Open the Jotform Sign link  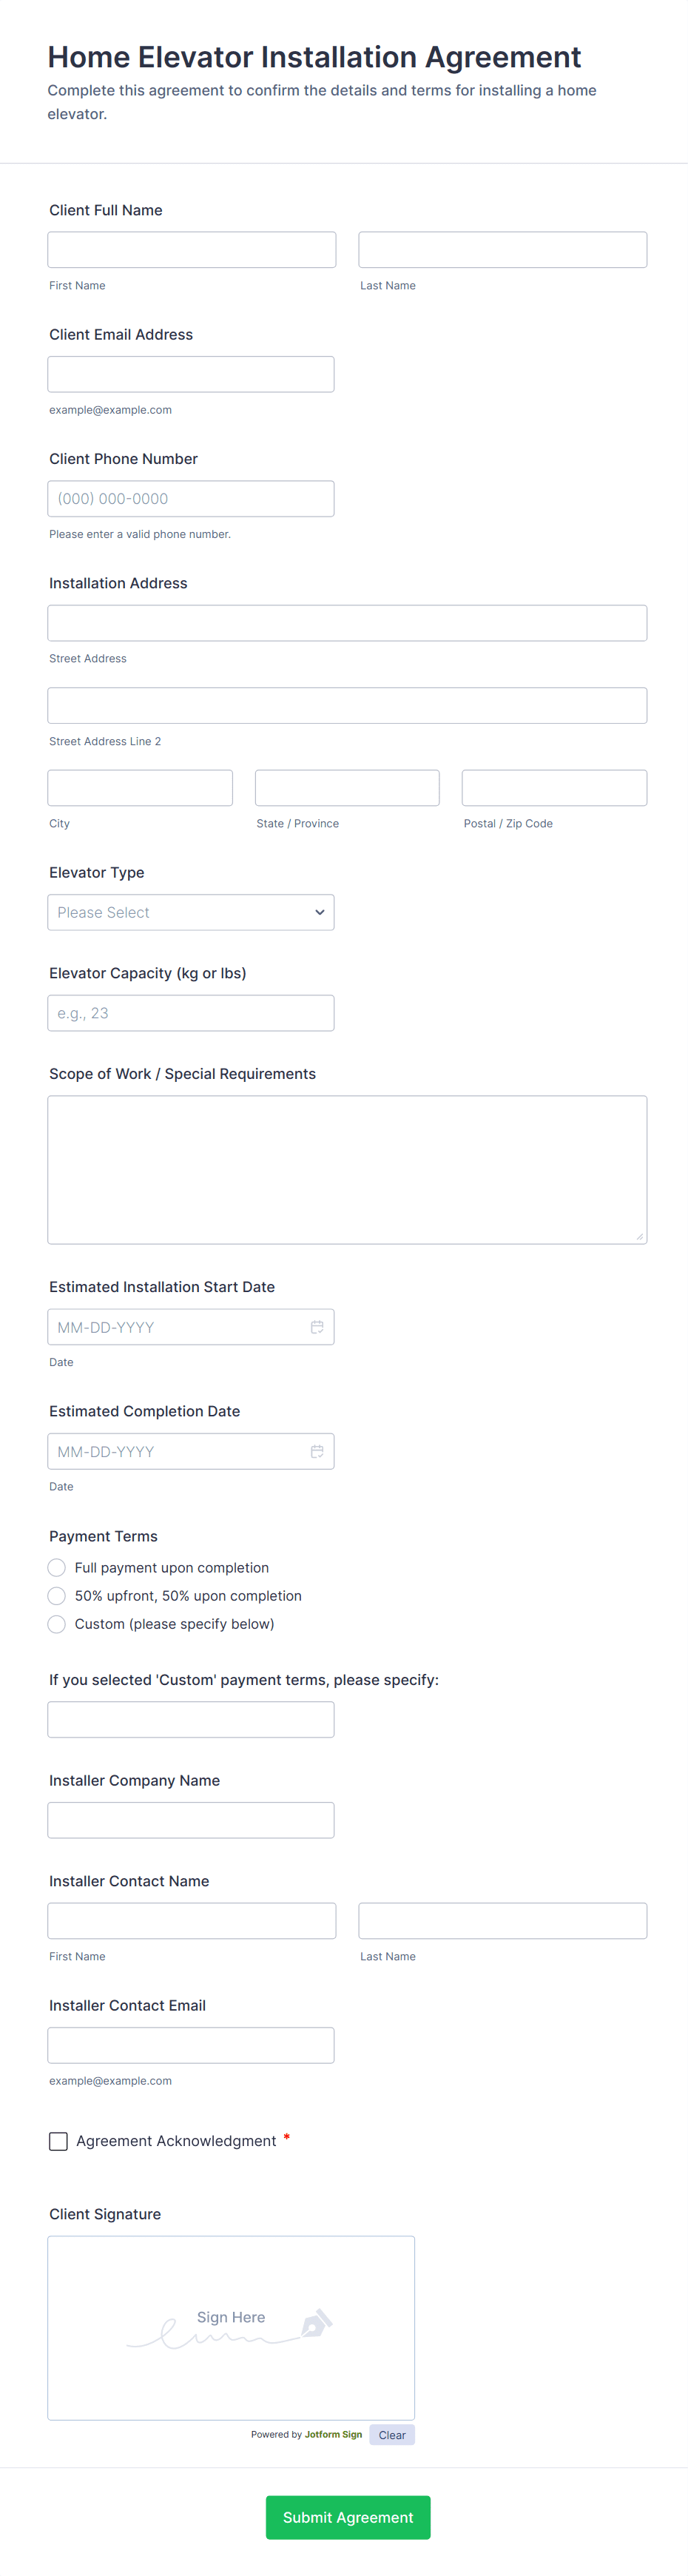point(333,2434)
